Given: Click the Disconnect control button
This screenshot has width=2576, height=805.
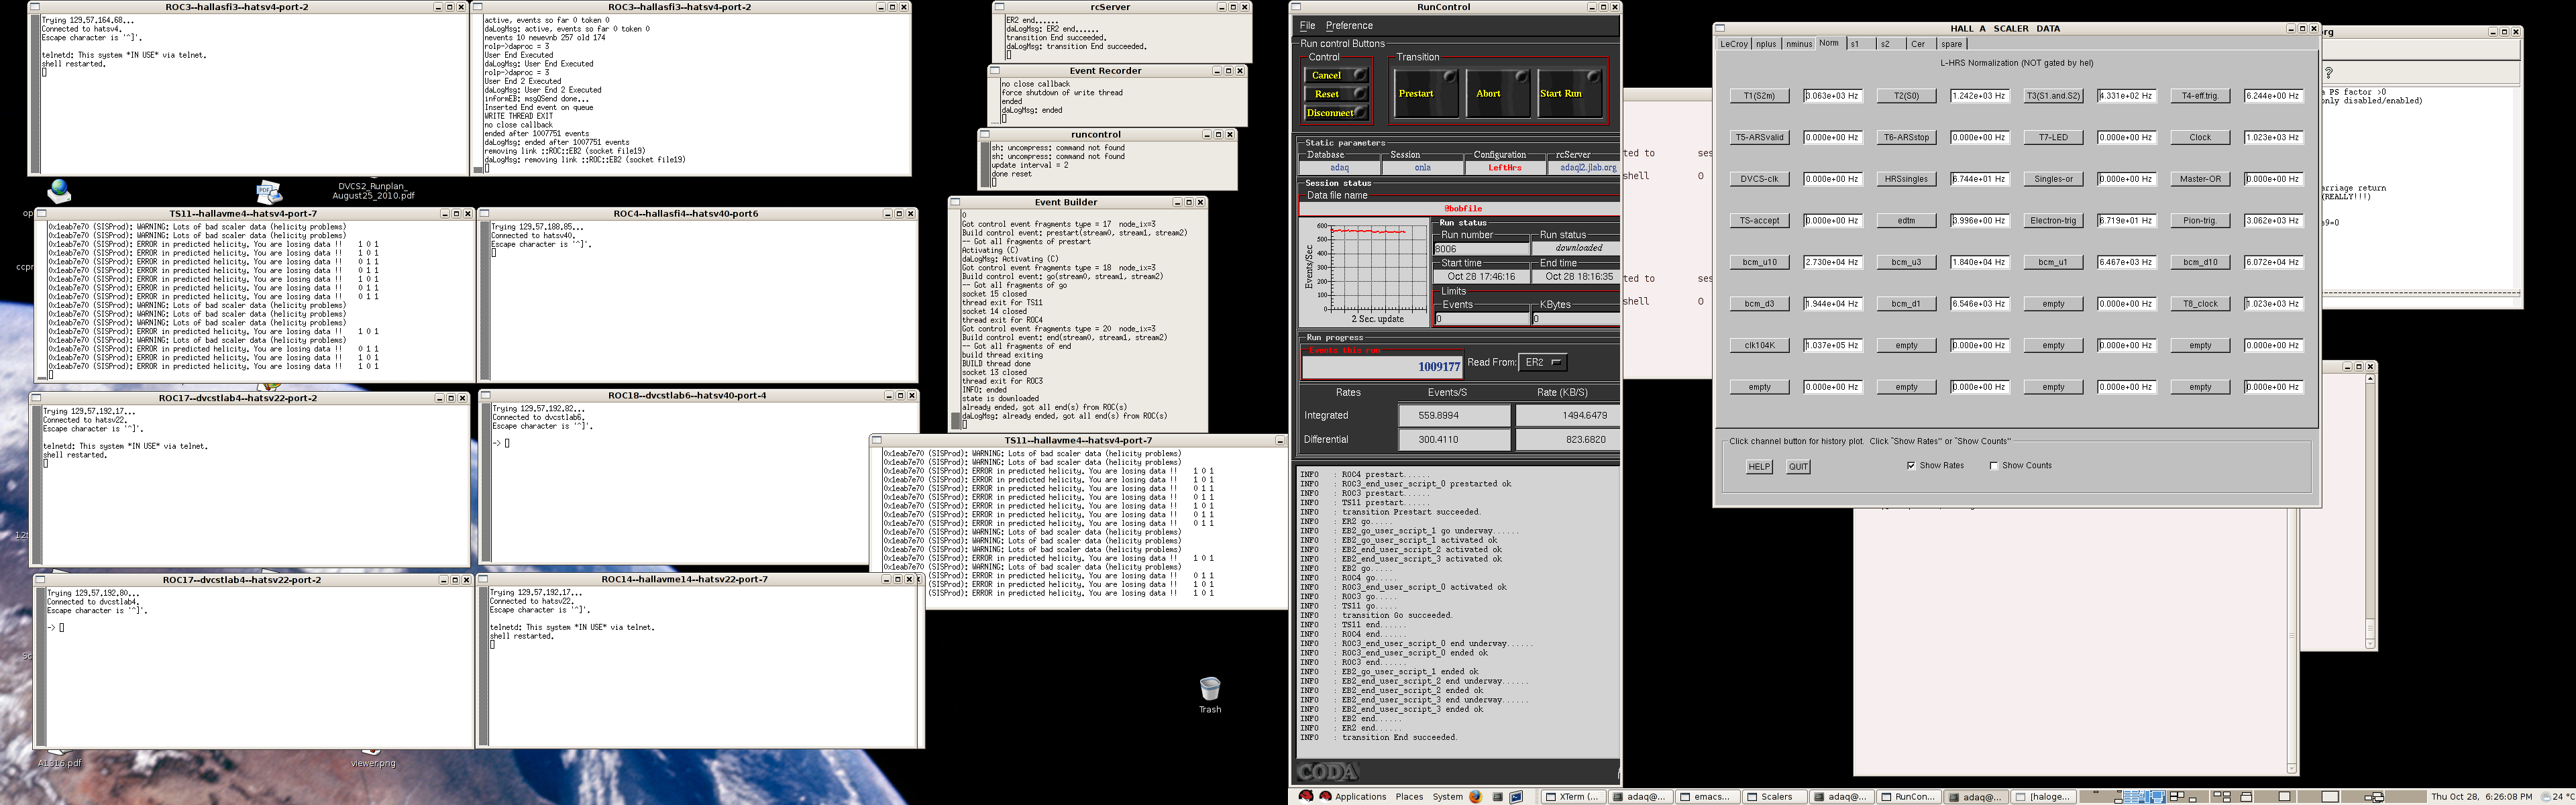Looking at the screenshot, I should pos(1335,113).
